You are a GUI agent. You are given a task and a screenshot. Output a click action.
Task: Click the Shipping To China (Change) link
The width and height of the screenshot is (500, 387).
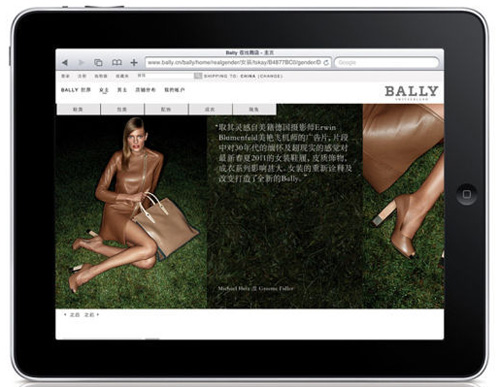pos(243,76)
